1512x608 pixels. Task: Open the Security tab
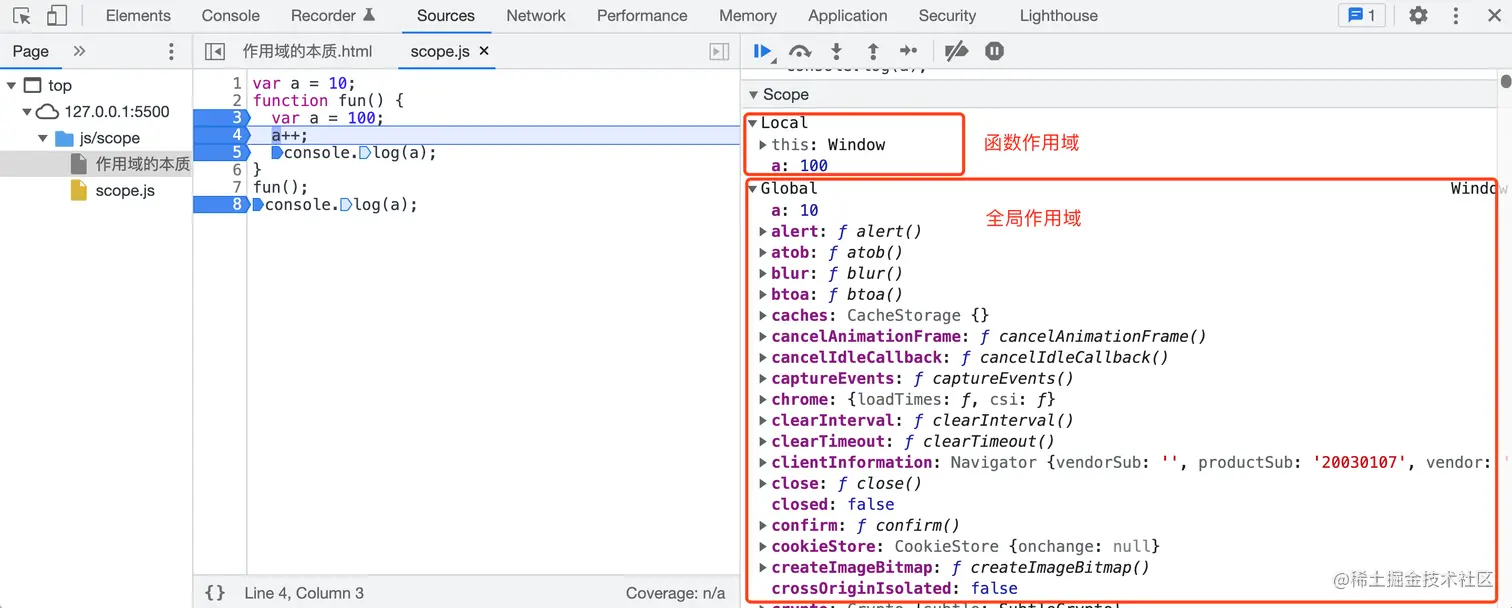pyautogui.click(x=947, y=16)
